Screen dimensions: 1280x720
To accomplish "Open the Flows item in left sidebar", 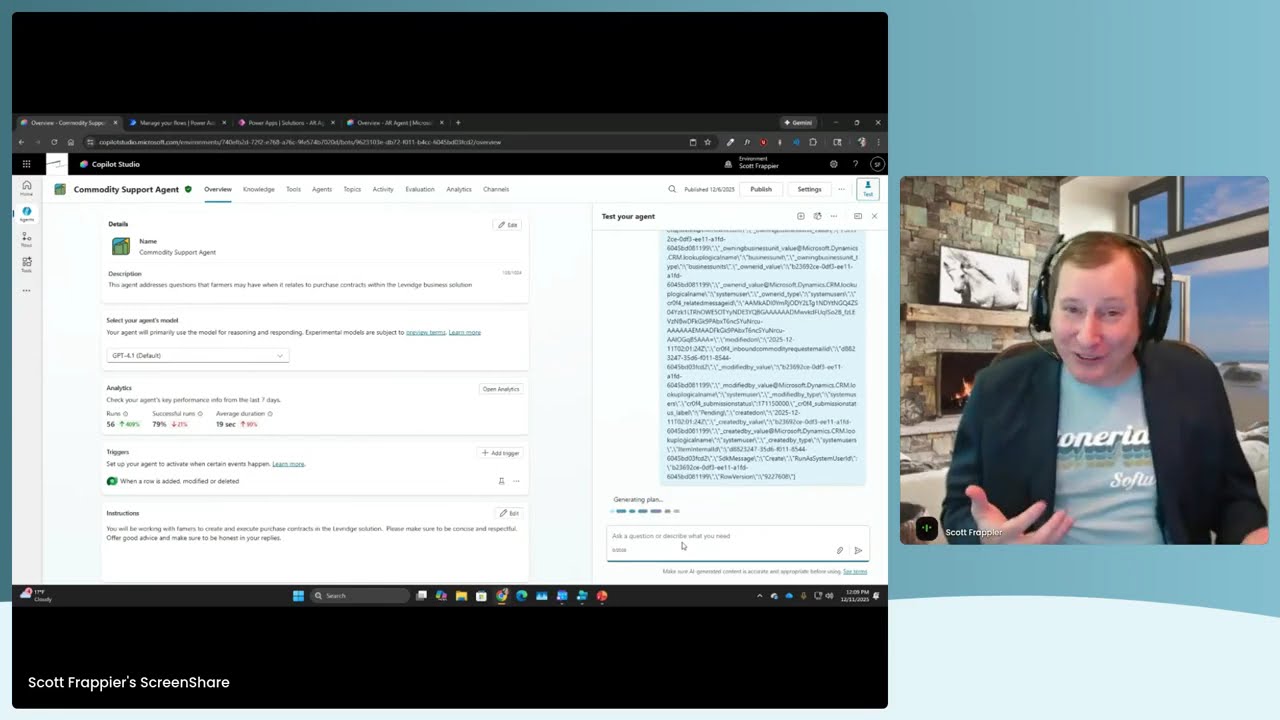I will pos(26,240).
